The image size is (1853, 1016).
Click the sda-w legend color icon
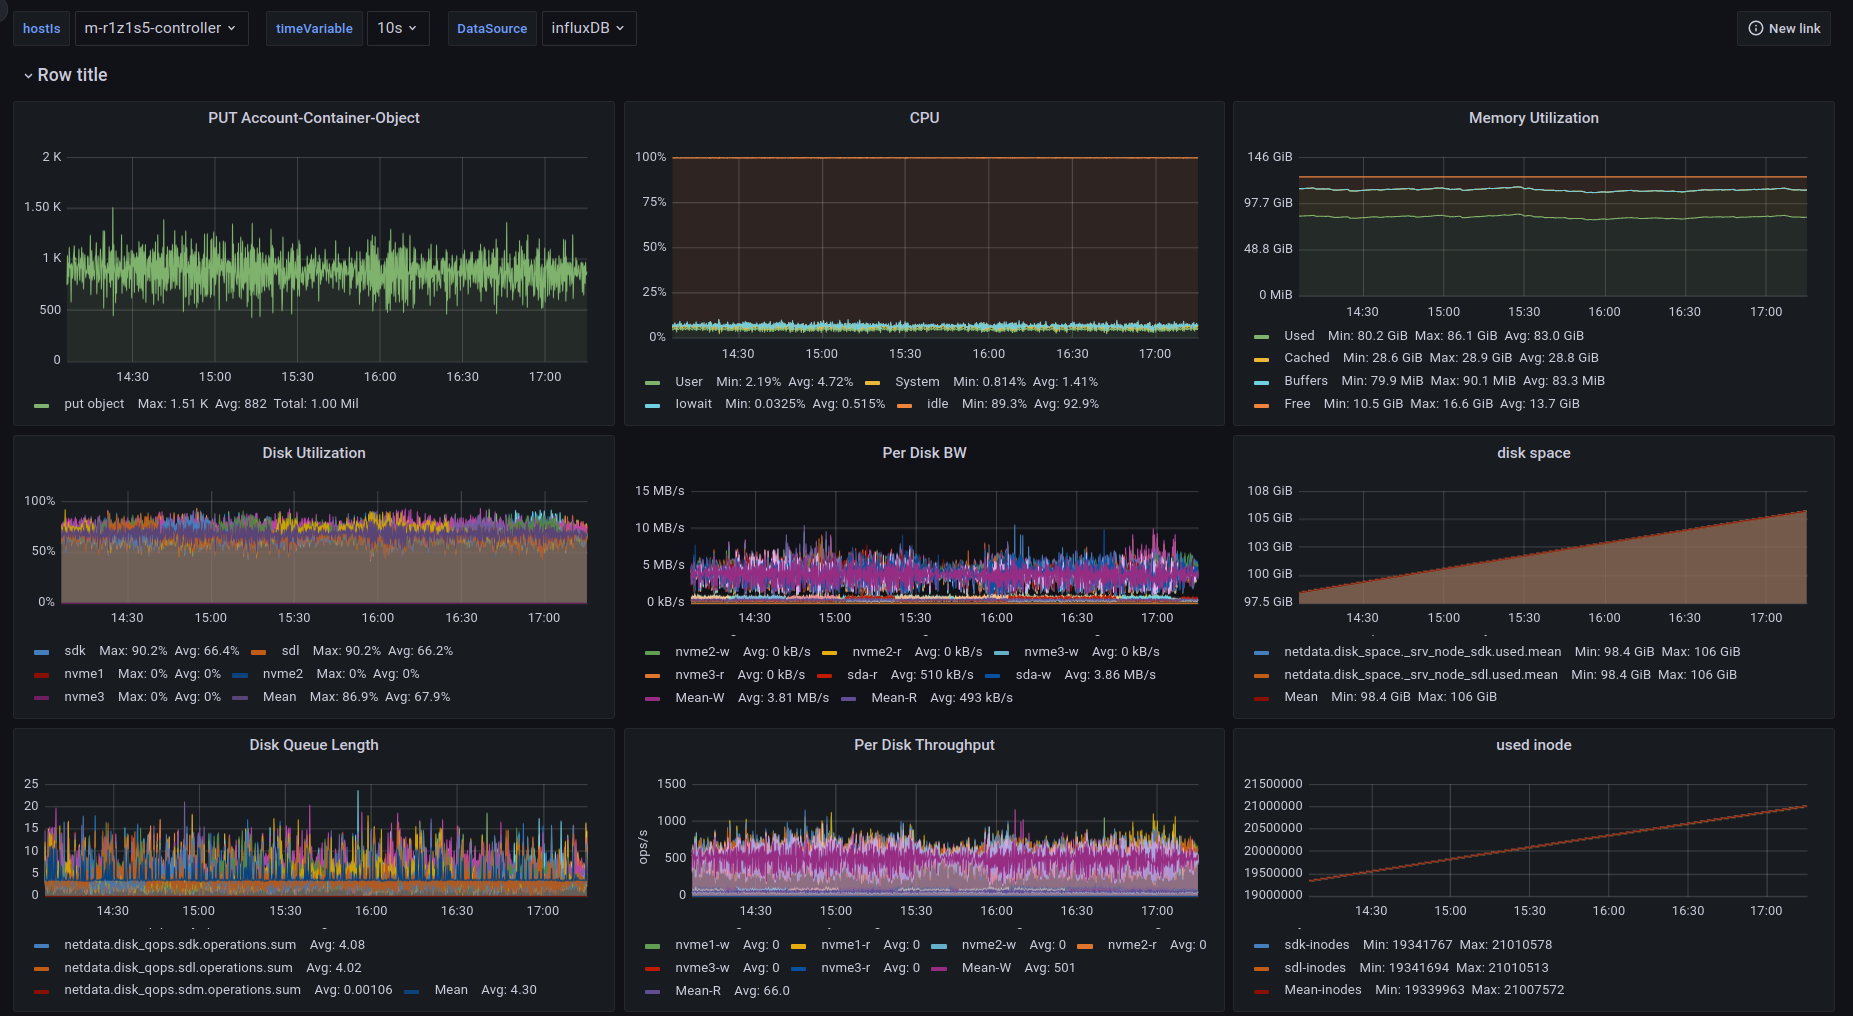pos(993,676)
